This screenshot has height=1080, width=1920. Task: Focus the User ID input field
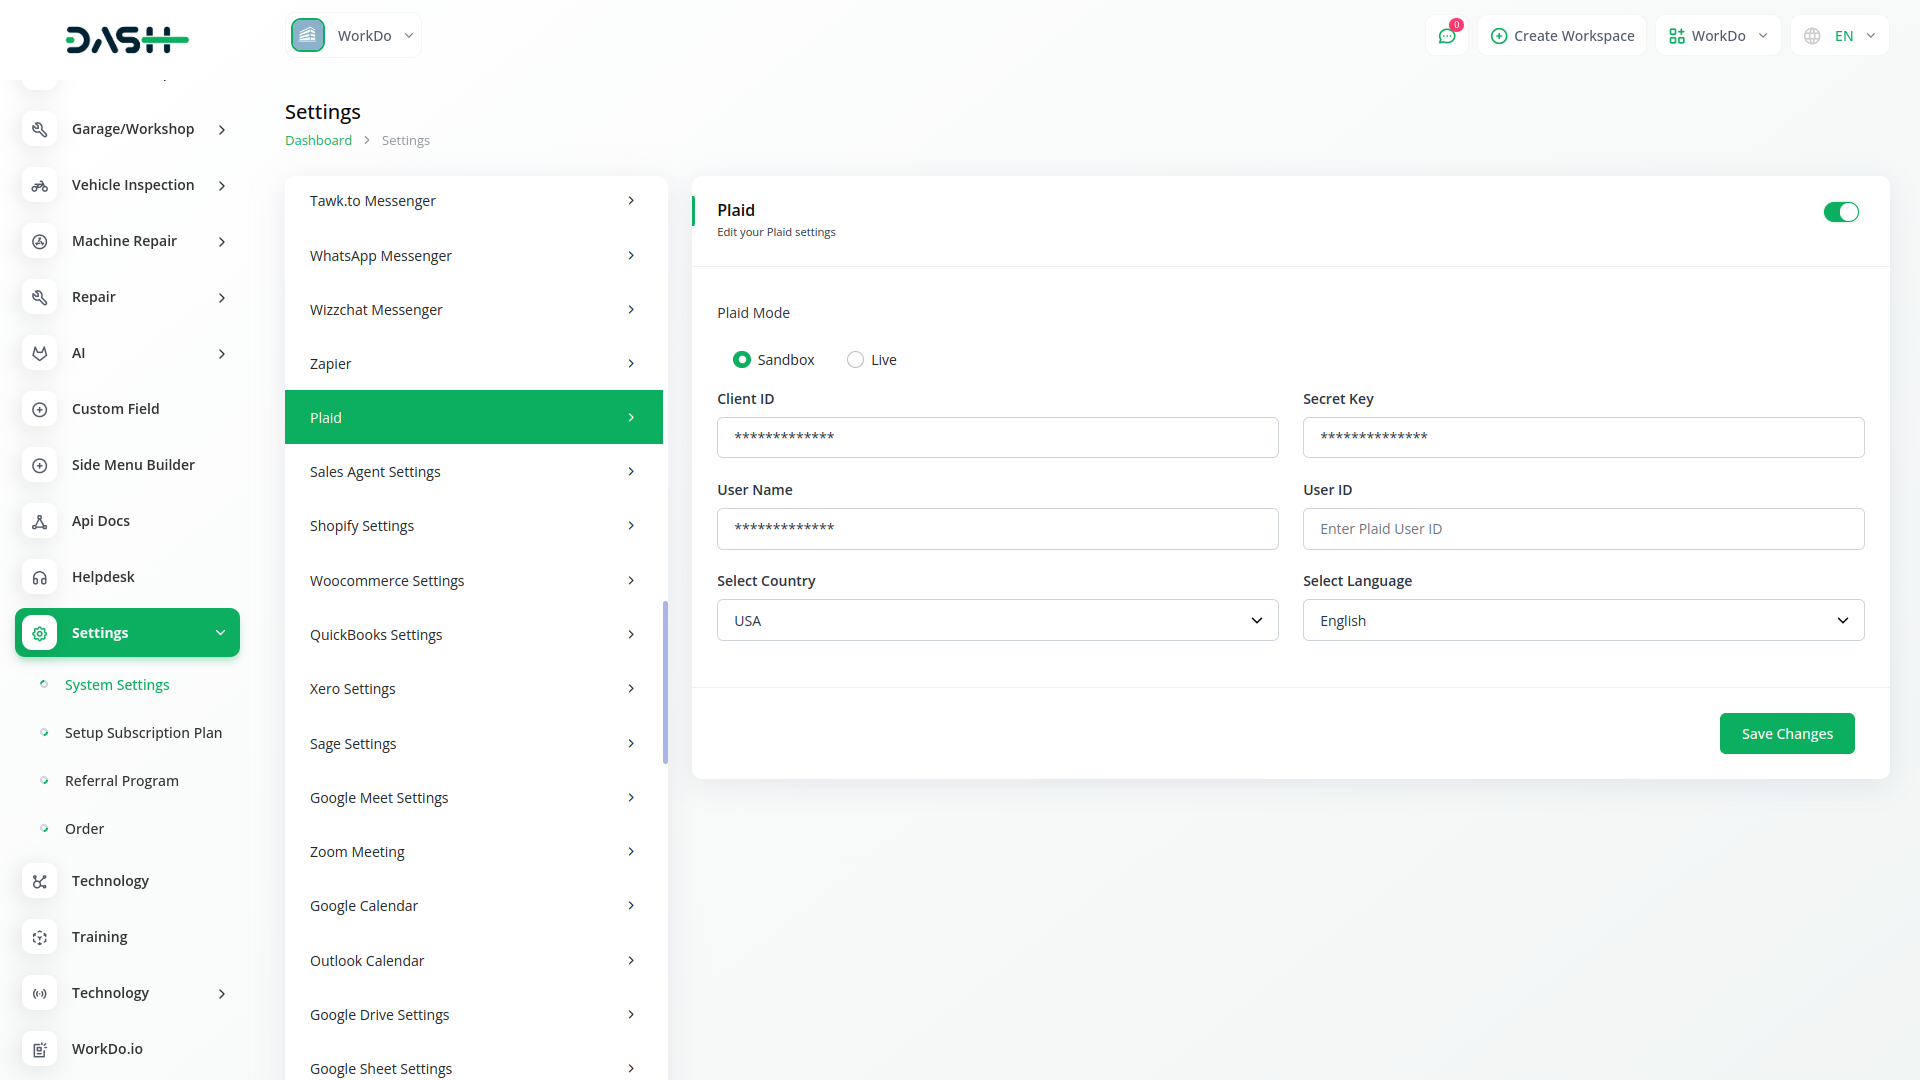[1584, 529]
